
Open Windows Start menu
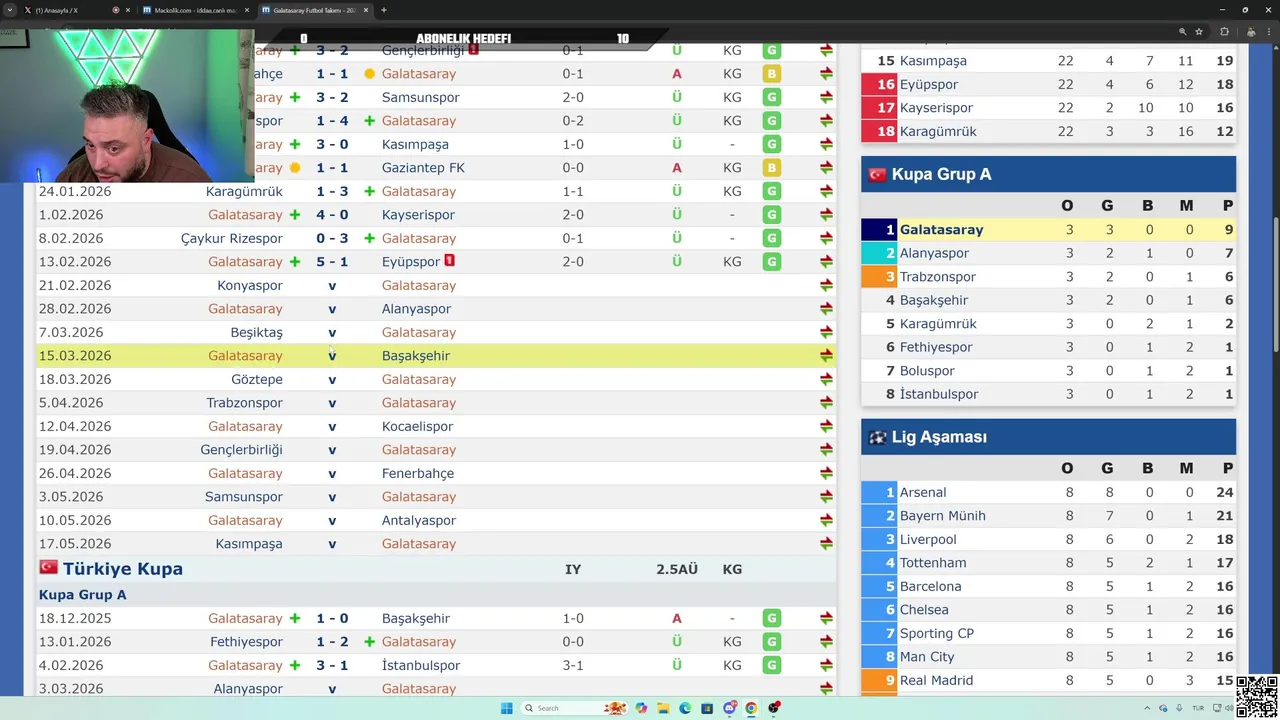click(507, 708)
